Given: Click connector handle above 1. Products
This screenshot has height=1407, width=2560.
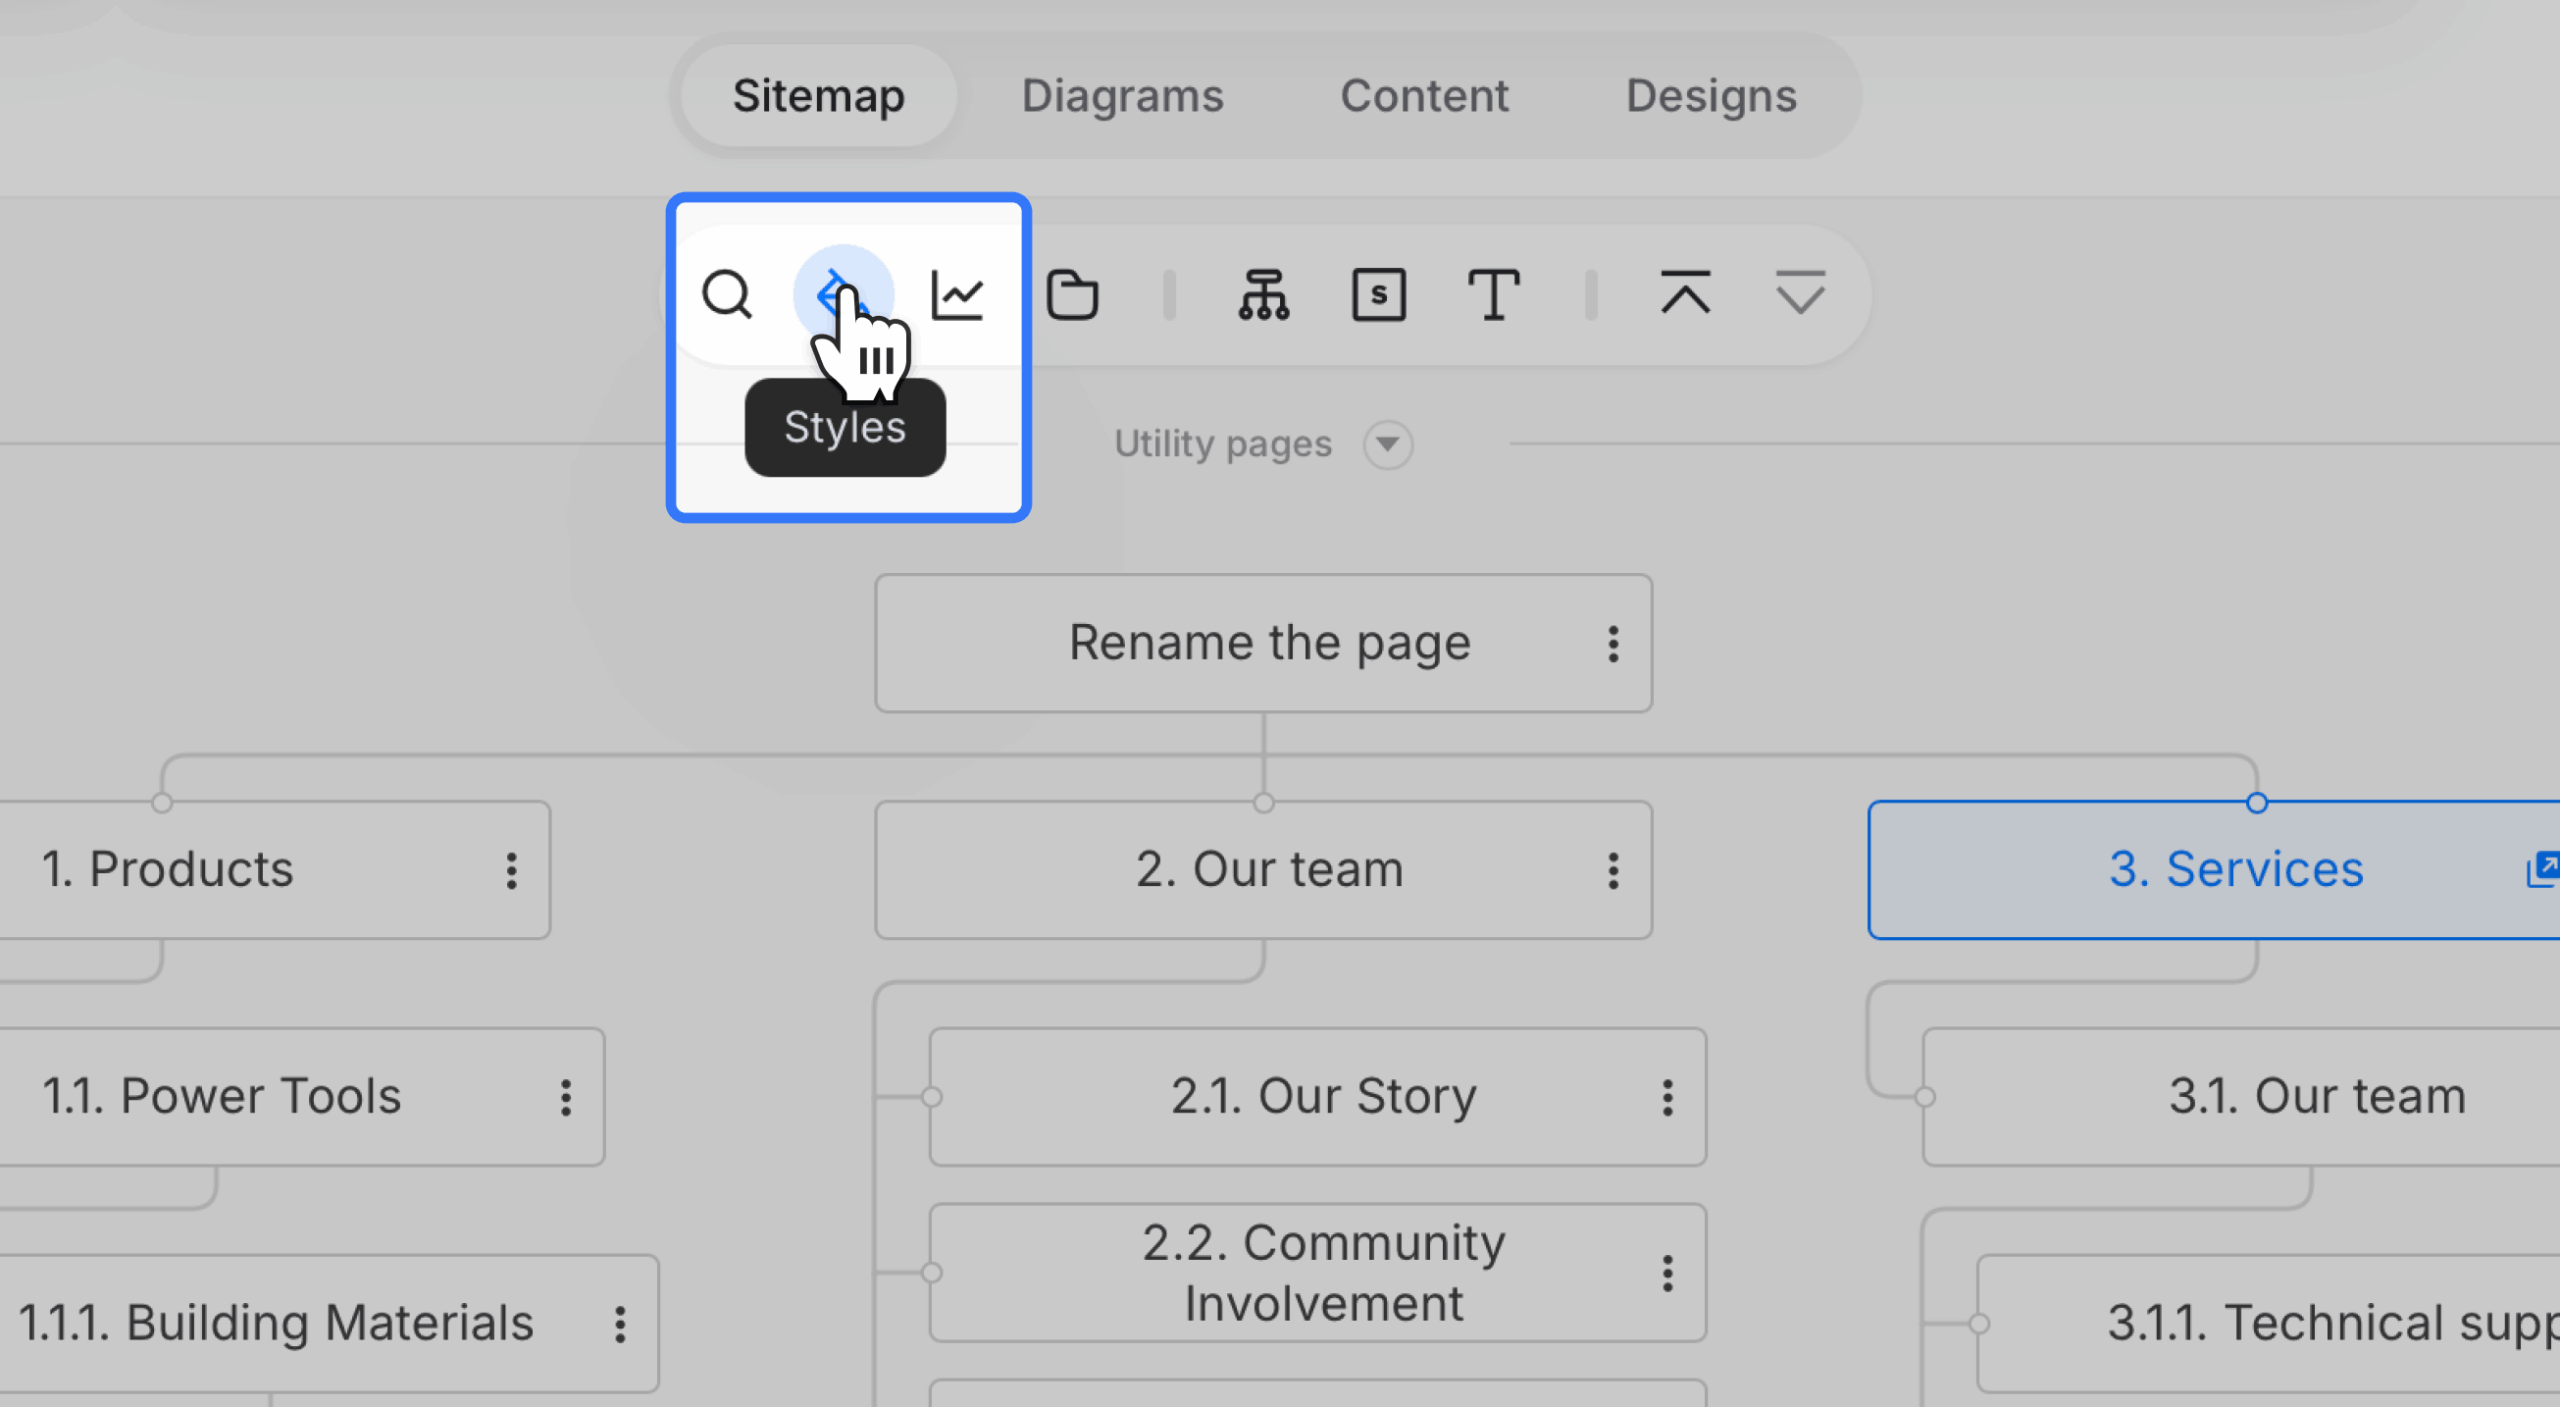Looking at the screenshot, I should click(x=162, y=803).
